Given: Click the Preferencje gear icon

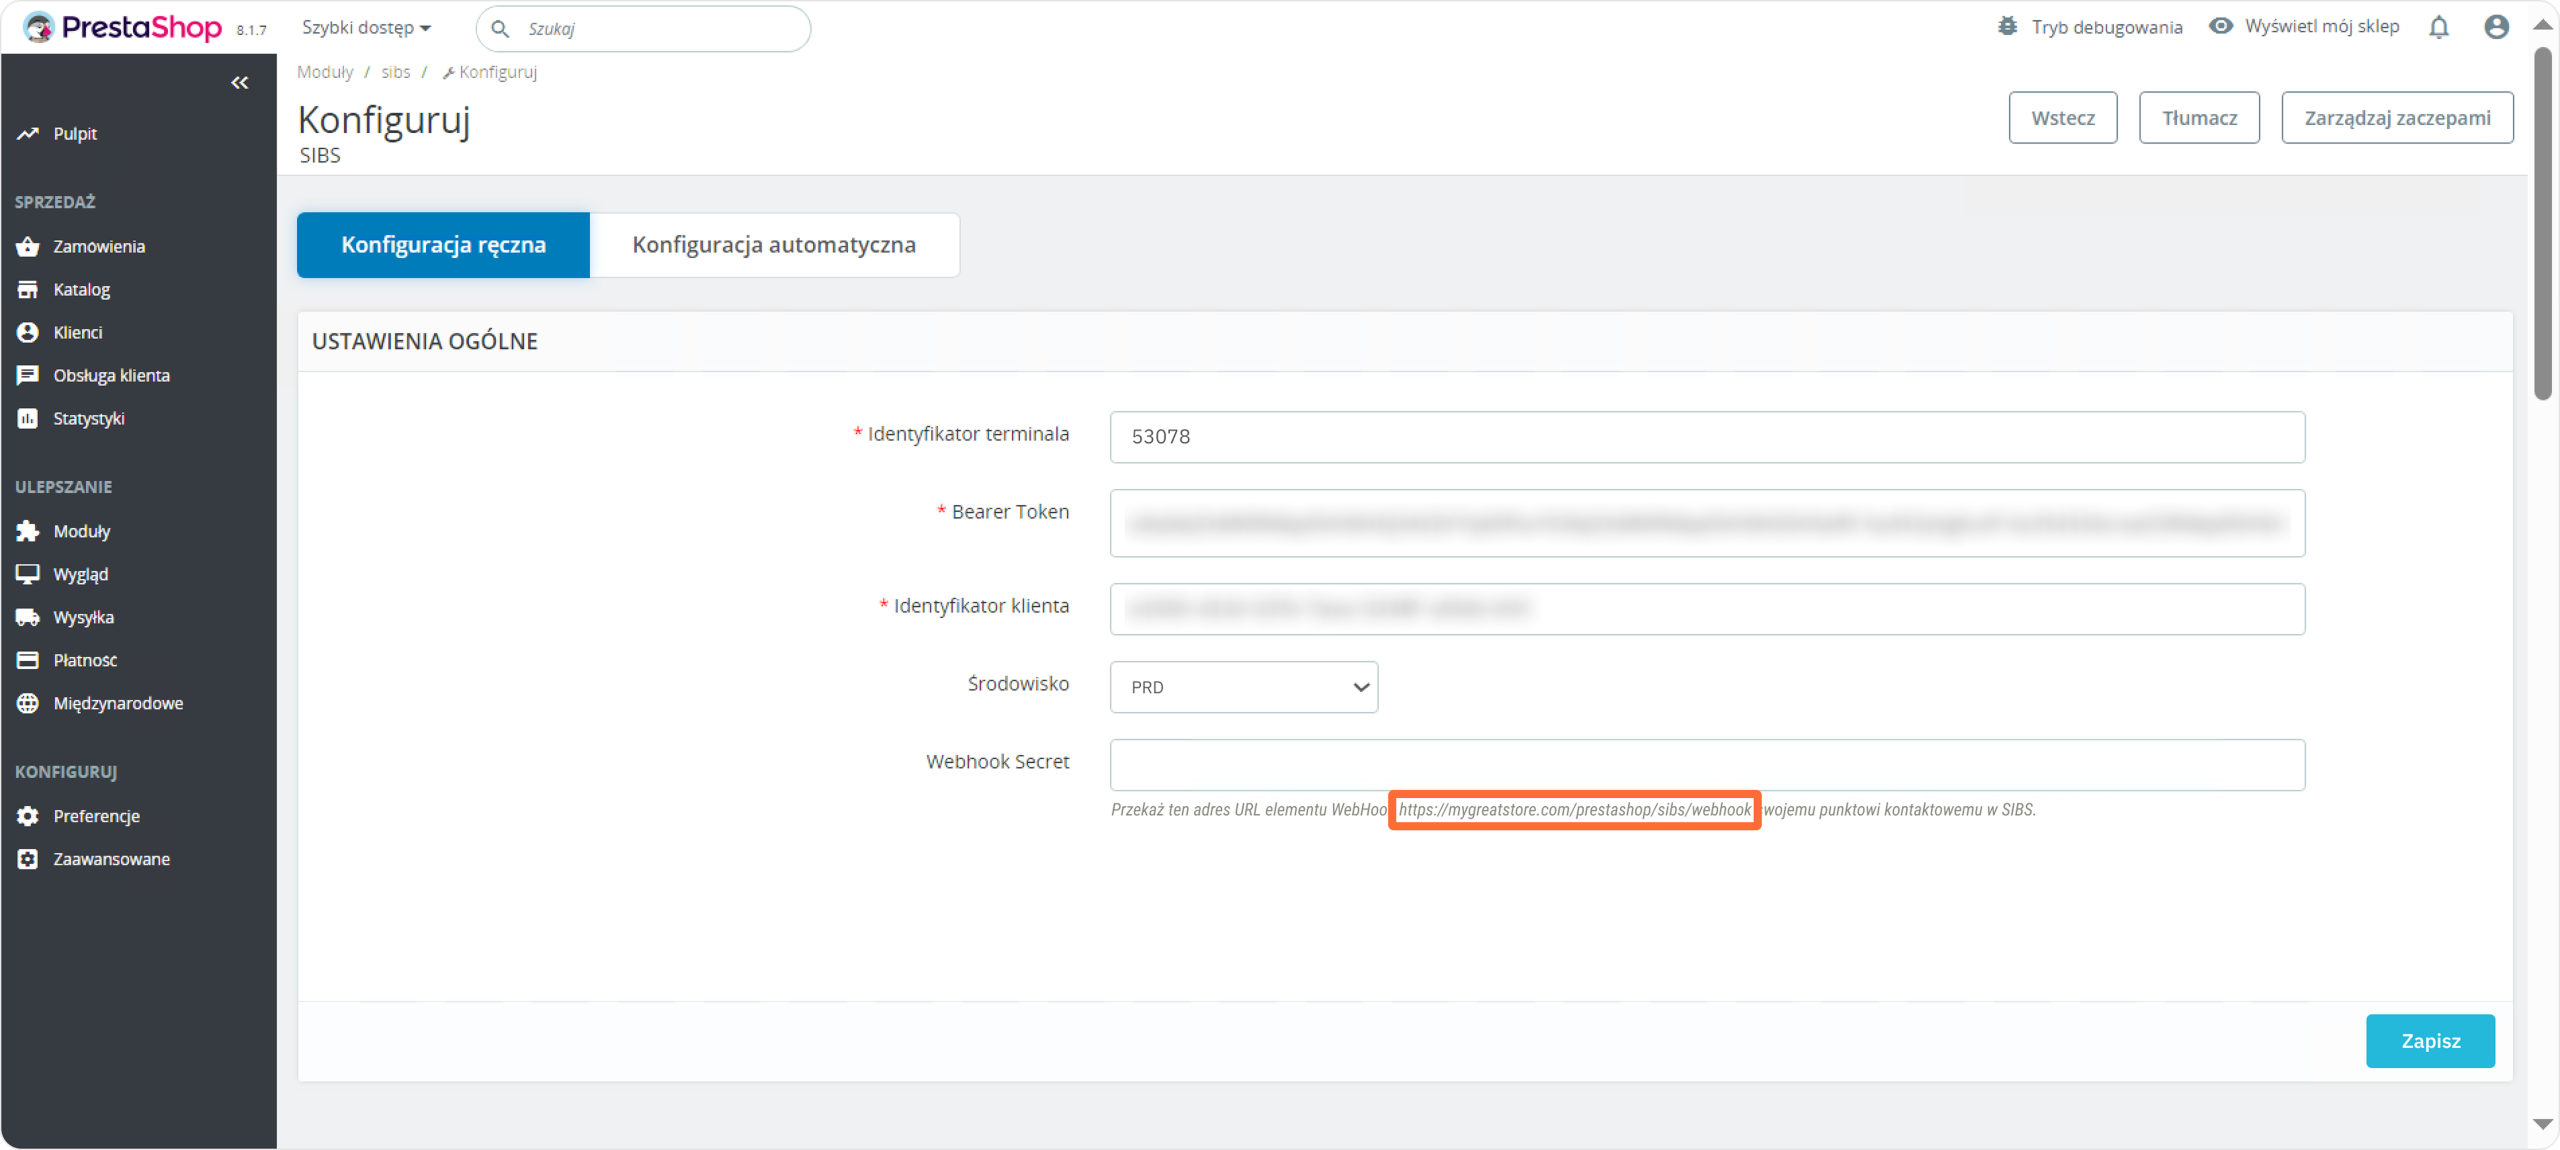Looking at the screenshot, I should point(28,816).
